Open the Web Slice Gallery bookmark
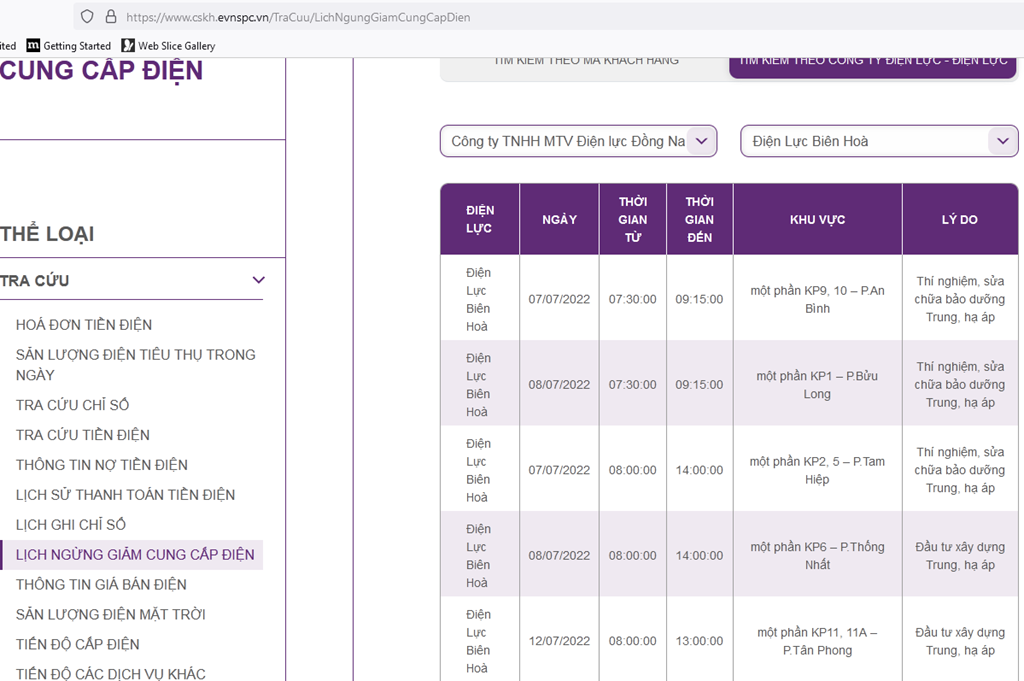 coord(168,46)
